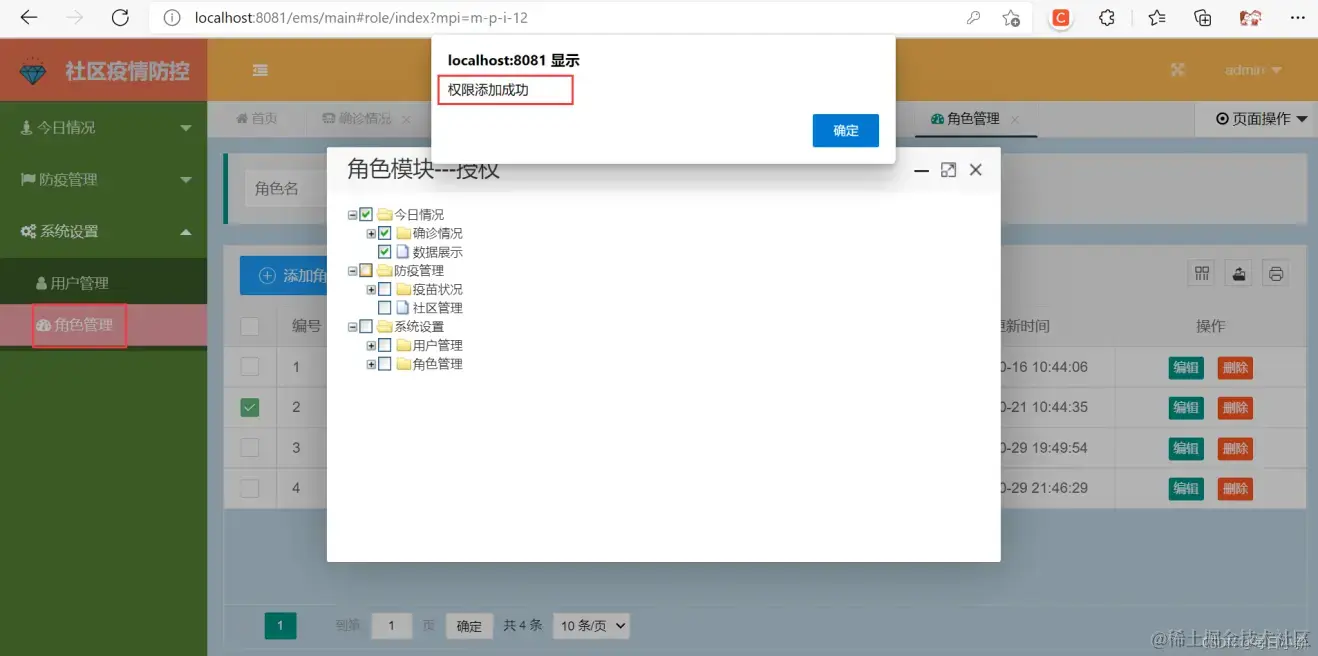This screenshot has width=1318, height=656.
Task: Open the browser favorites list icon
Action: click(x=1157, y=18)
